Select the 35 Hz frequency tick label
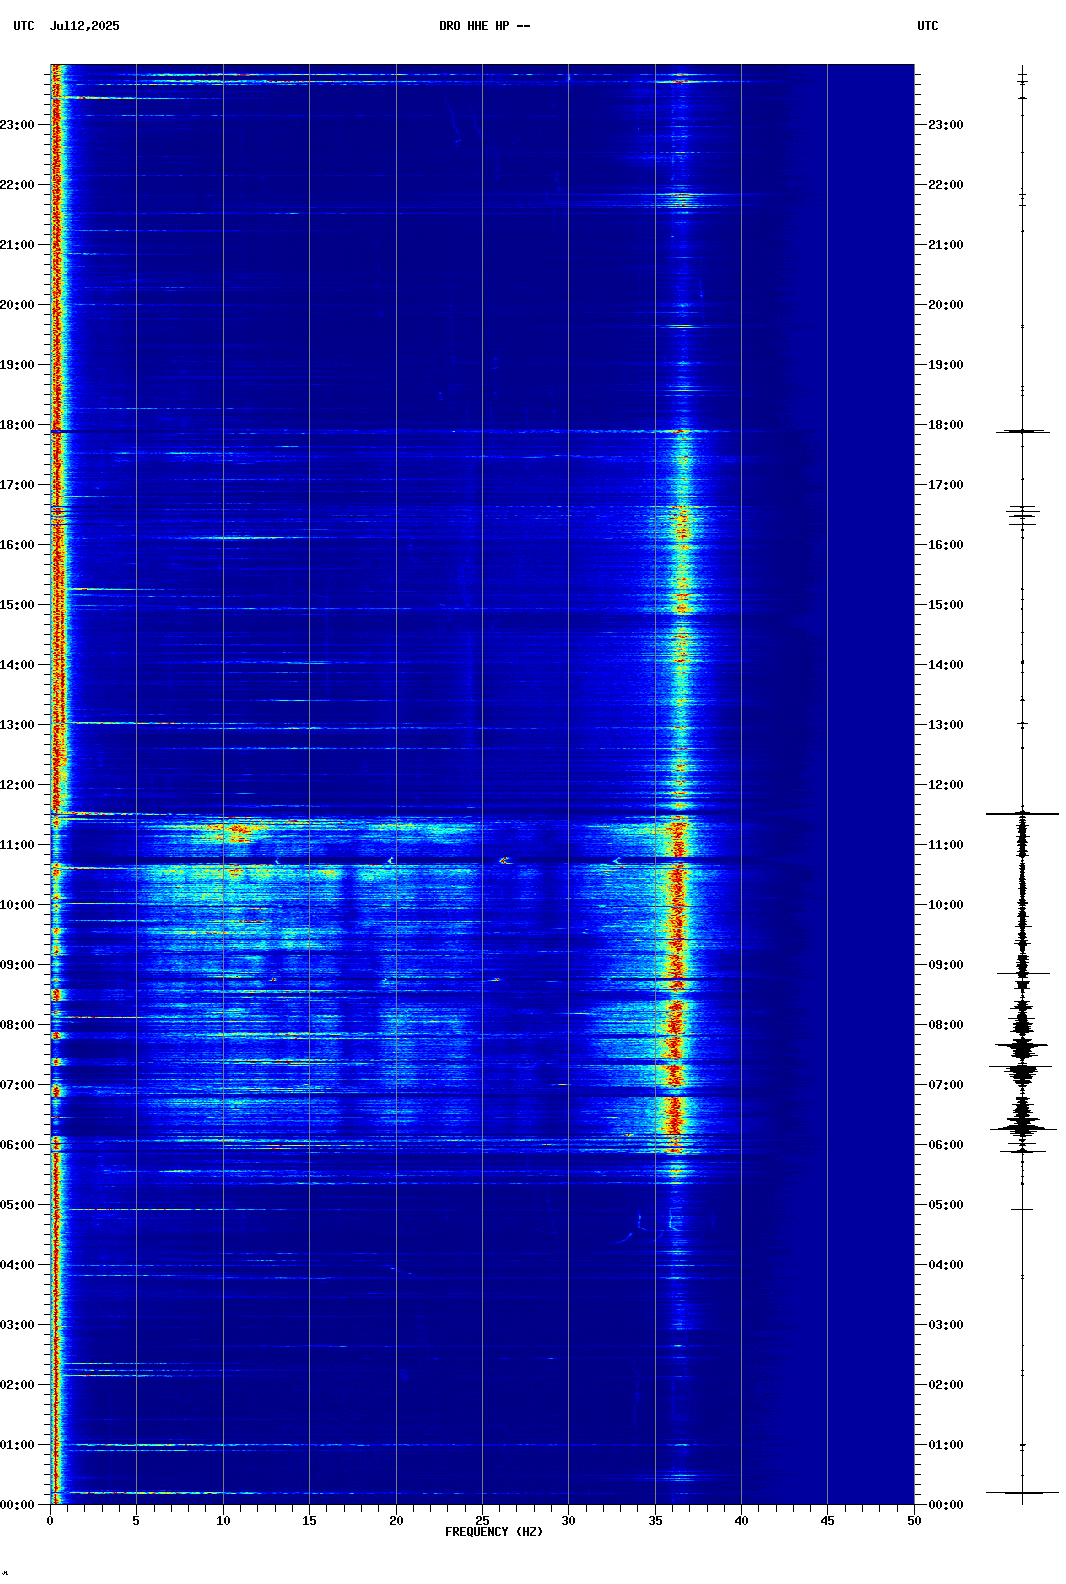 point(655,1521)
